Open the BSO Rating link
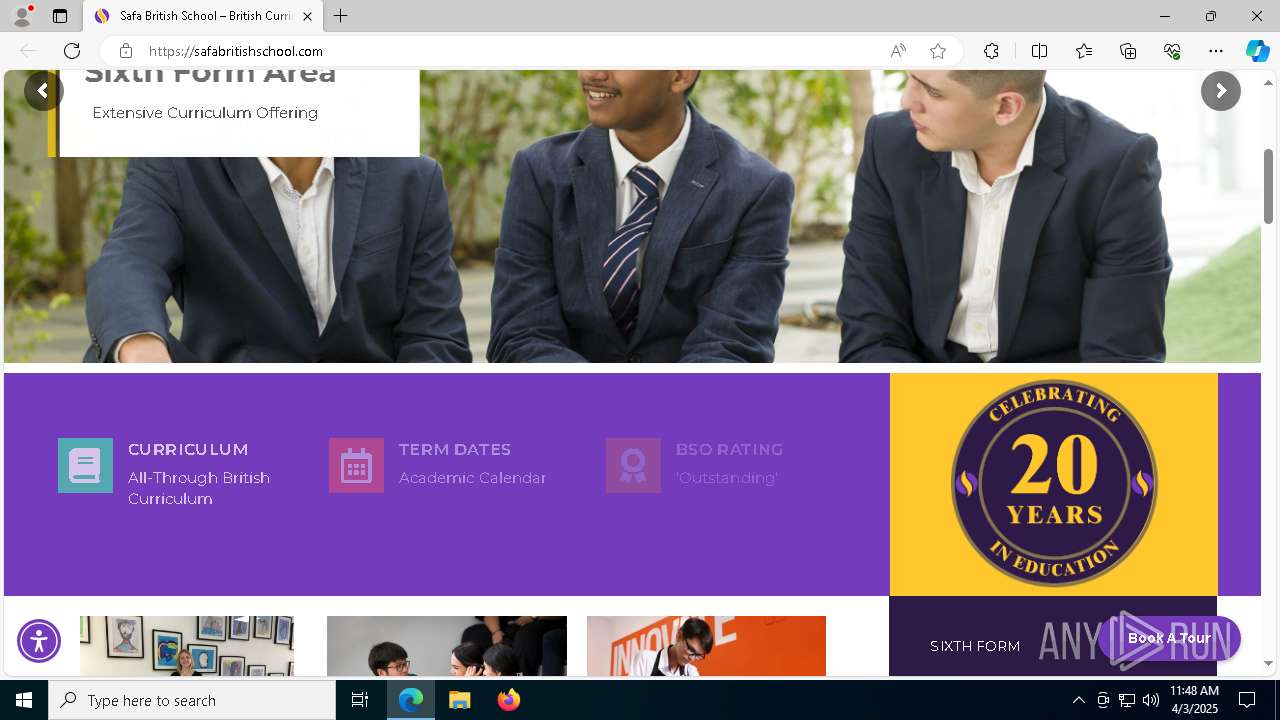 729,450
